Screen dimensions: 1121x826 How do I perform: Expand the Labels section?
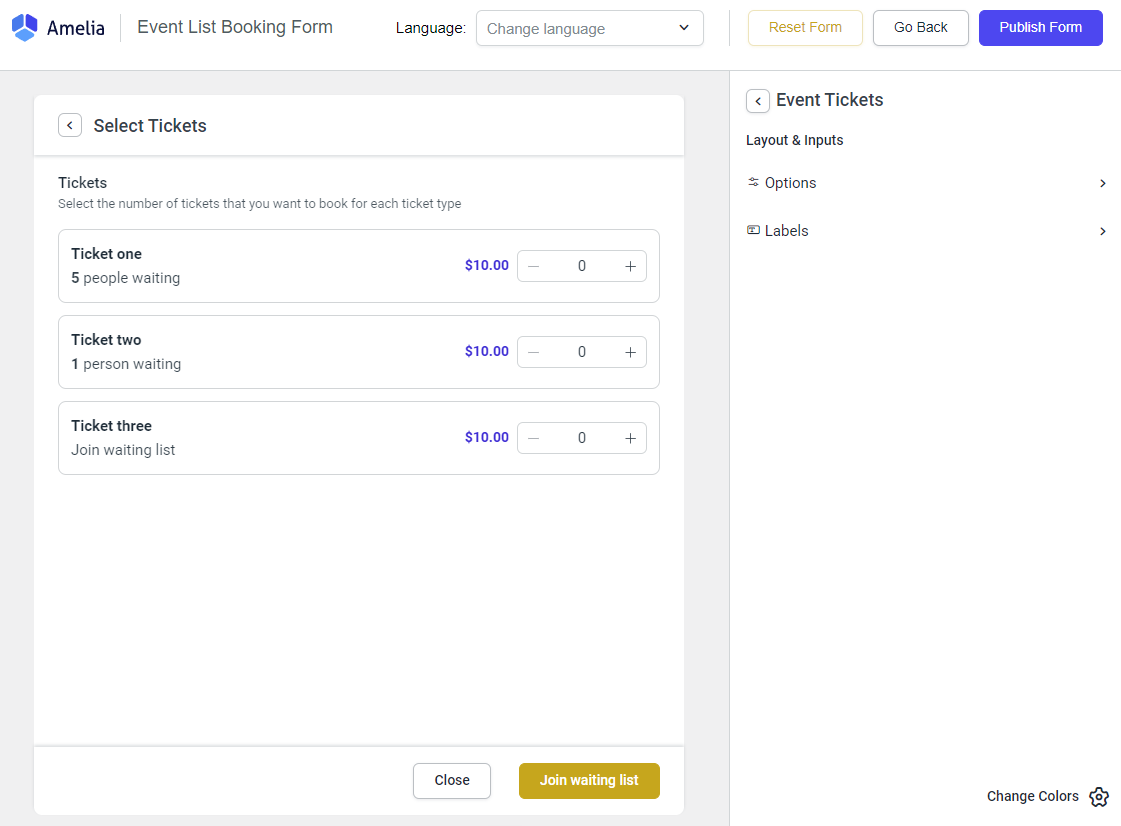926,231
